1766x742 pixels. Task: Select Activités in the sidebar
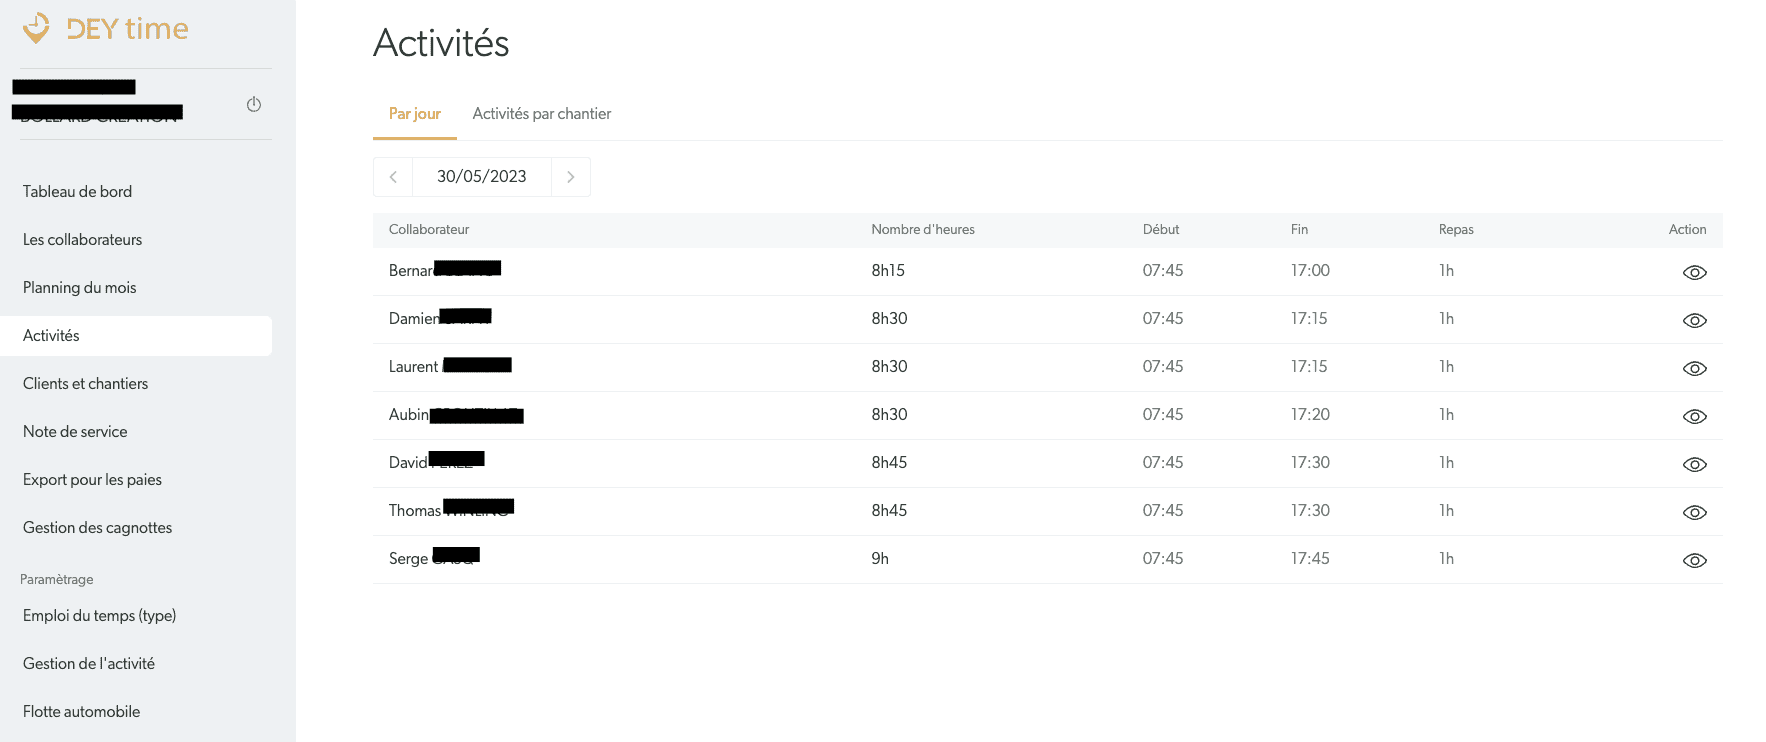point(136,336)
